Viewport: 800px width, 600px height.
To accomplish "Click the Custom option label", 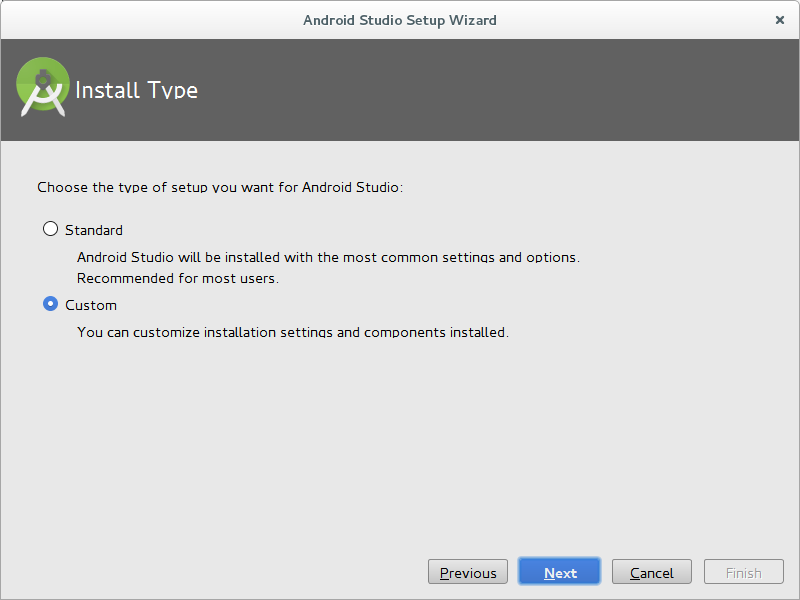I will tap(91, 305).
